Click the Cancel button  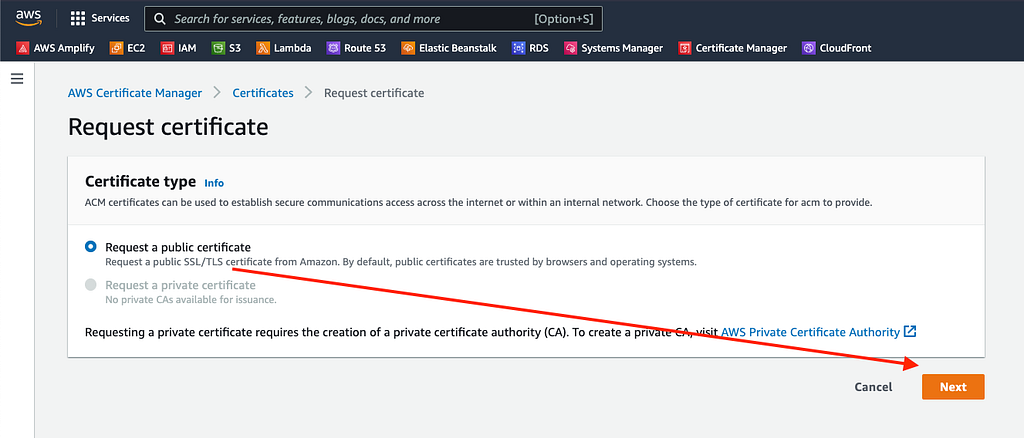873,387
